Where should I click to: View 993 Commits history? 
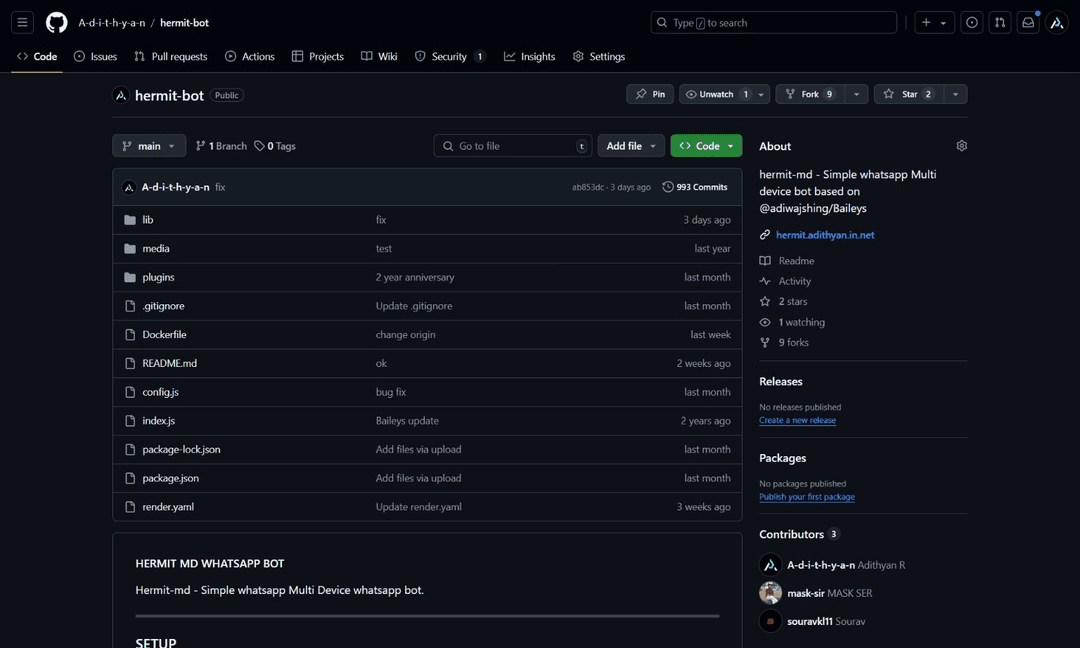click(695, 187)
